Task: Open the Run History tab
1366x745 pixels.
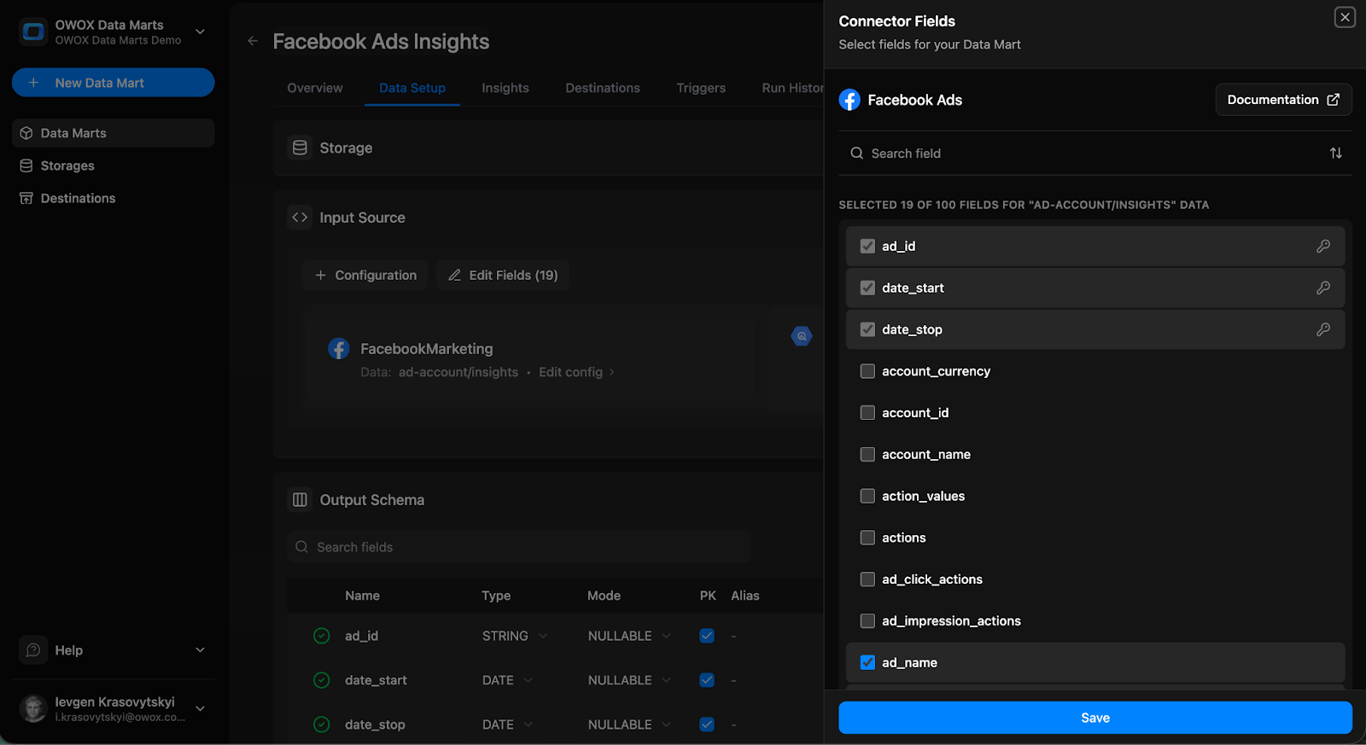Action: tap(792, 88)
